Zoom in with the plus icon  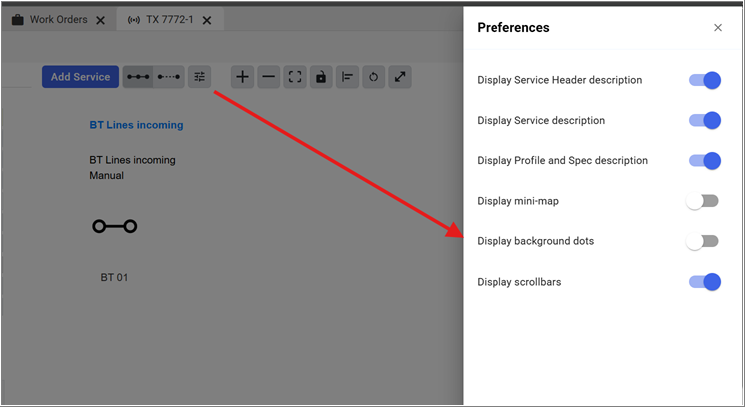tap(243, 77)
